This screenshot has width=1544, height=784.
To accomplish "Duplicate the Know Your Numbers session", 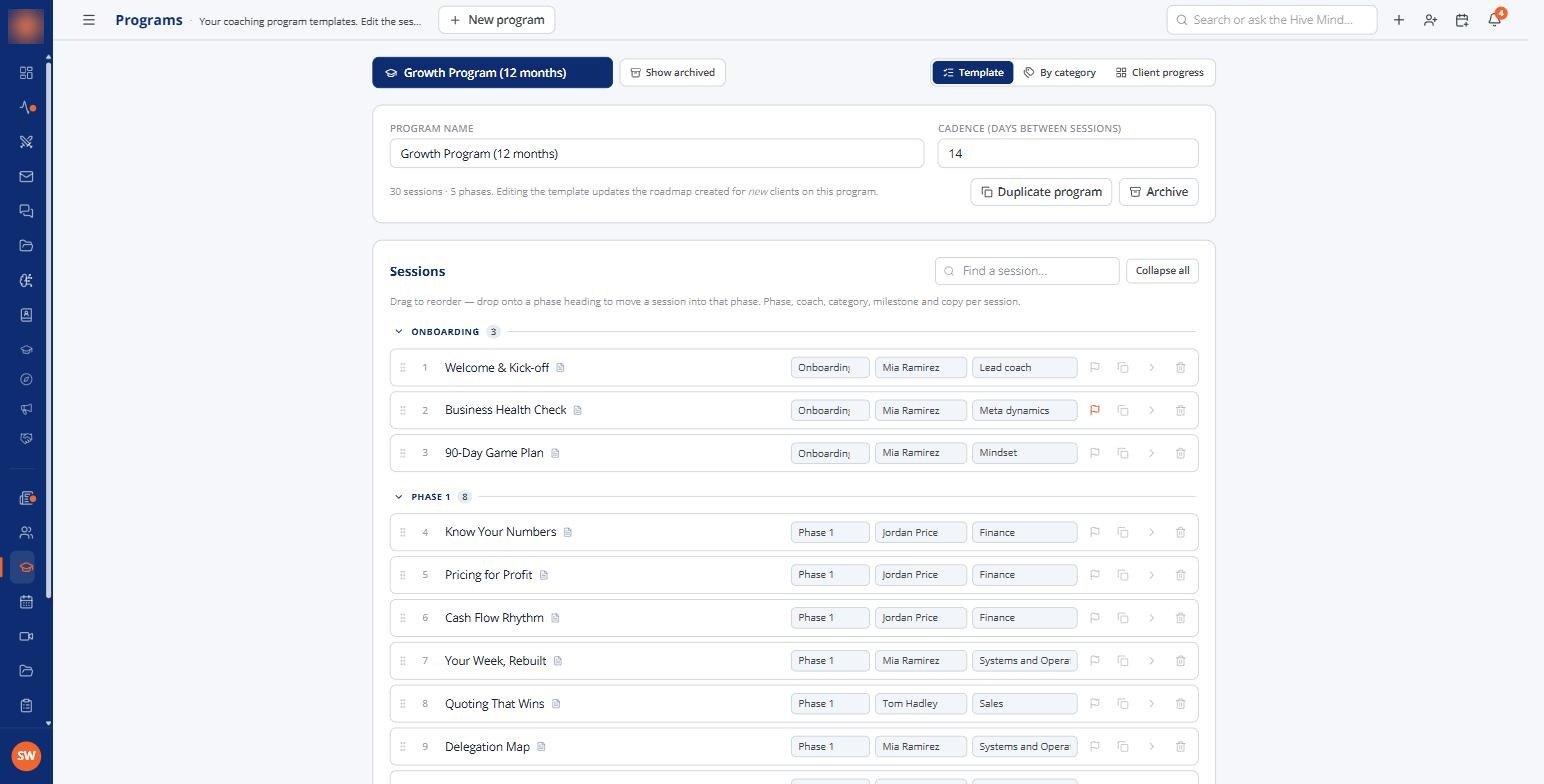I will (x=1123, y=532).
